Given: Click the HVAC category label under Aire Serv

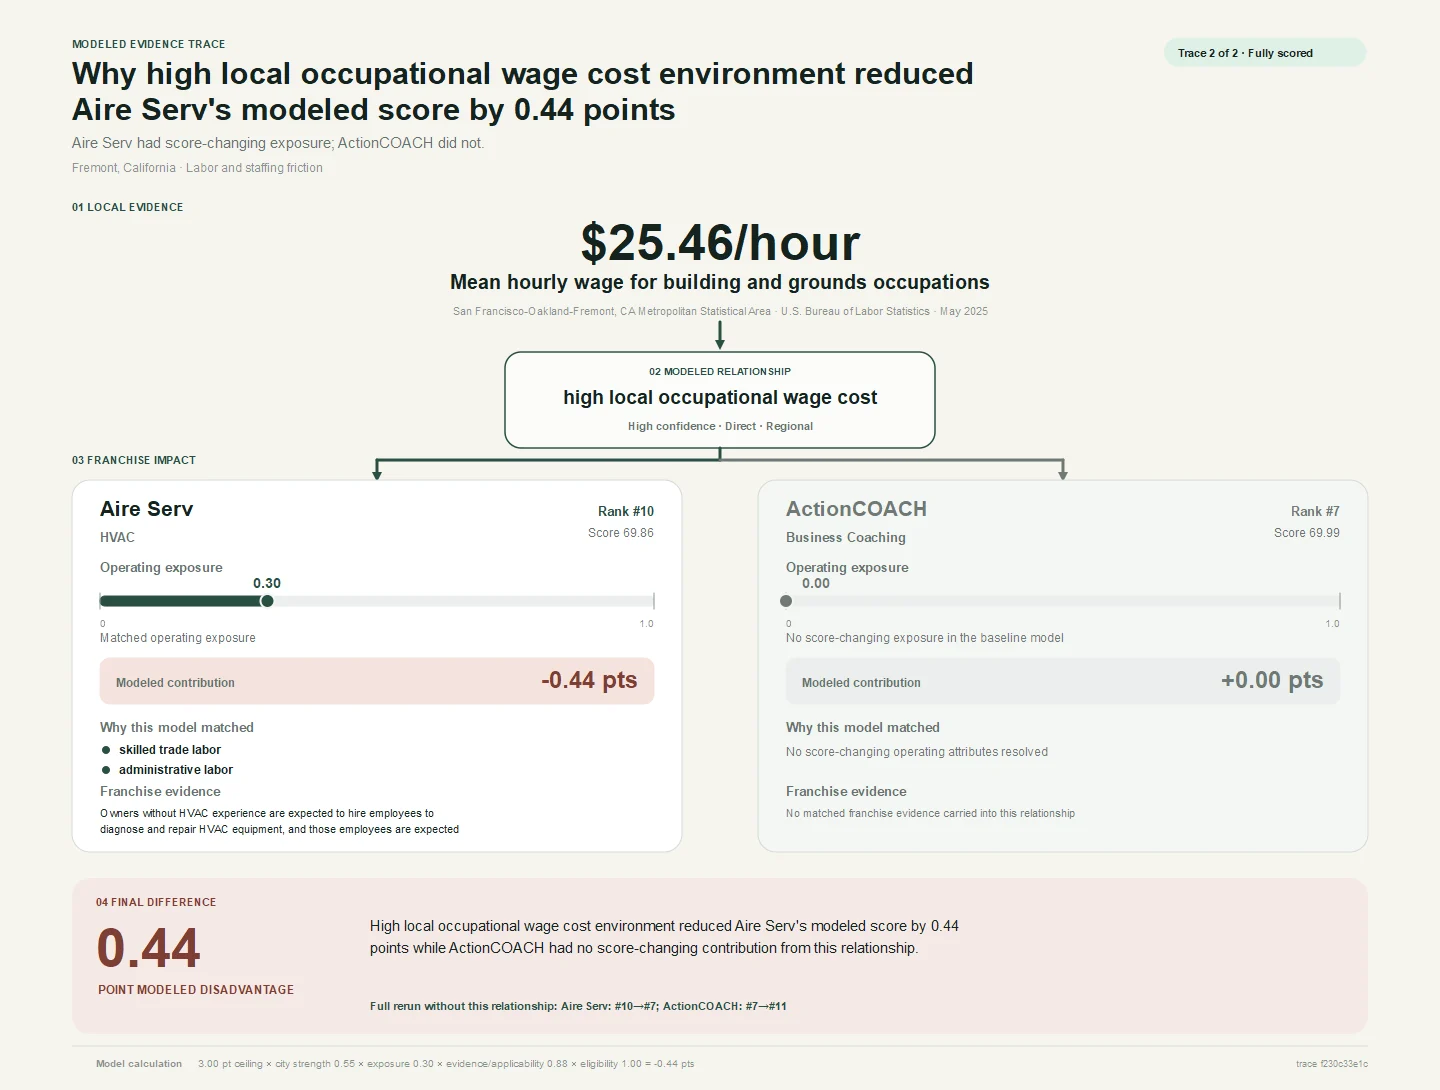Looking at the screenshot, I should tap(117, 537).
